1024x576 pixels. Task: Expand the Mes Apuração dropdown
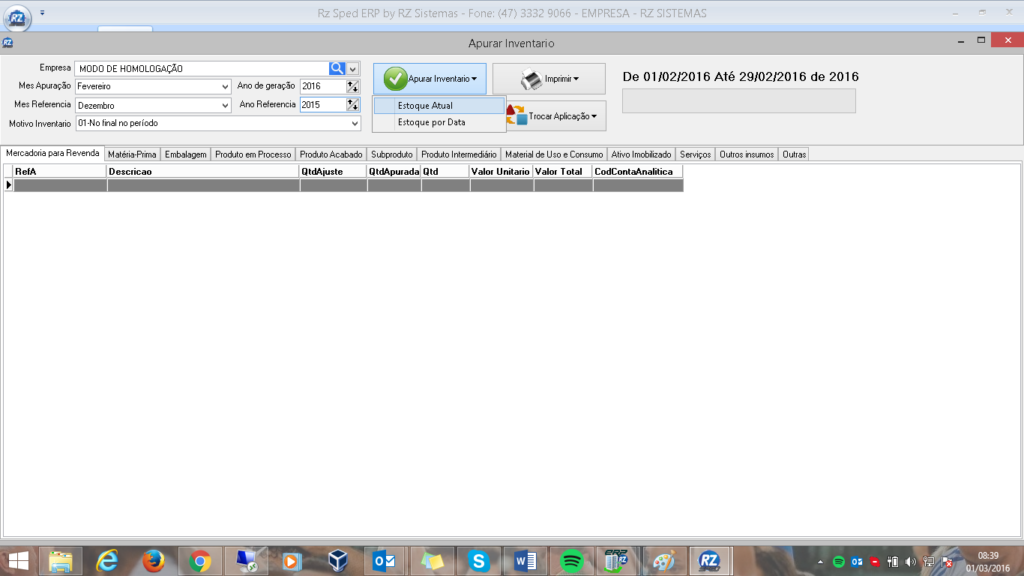point(225,87)
